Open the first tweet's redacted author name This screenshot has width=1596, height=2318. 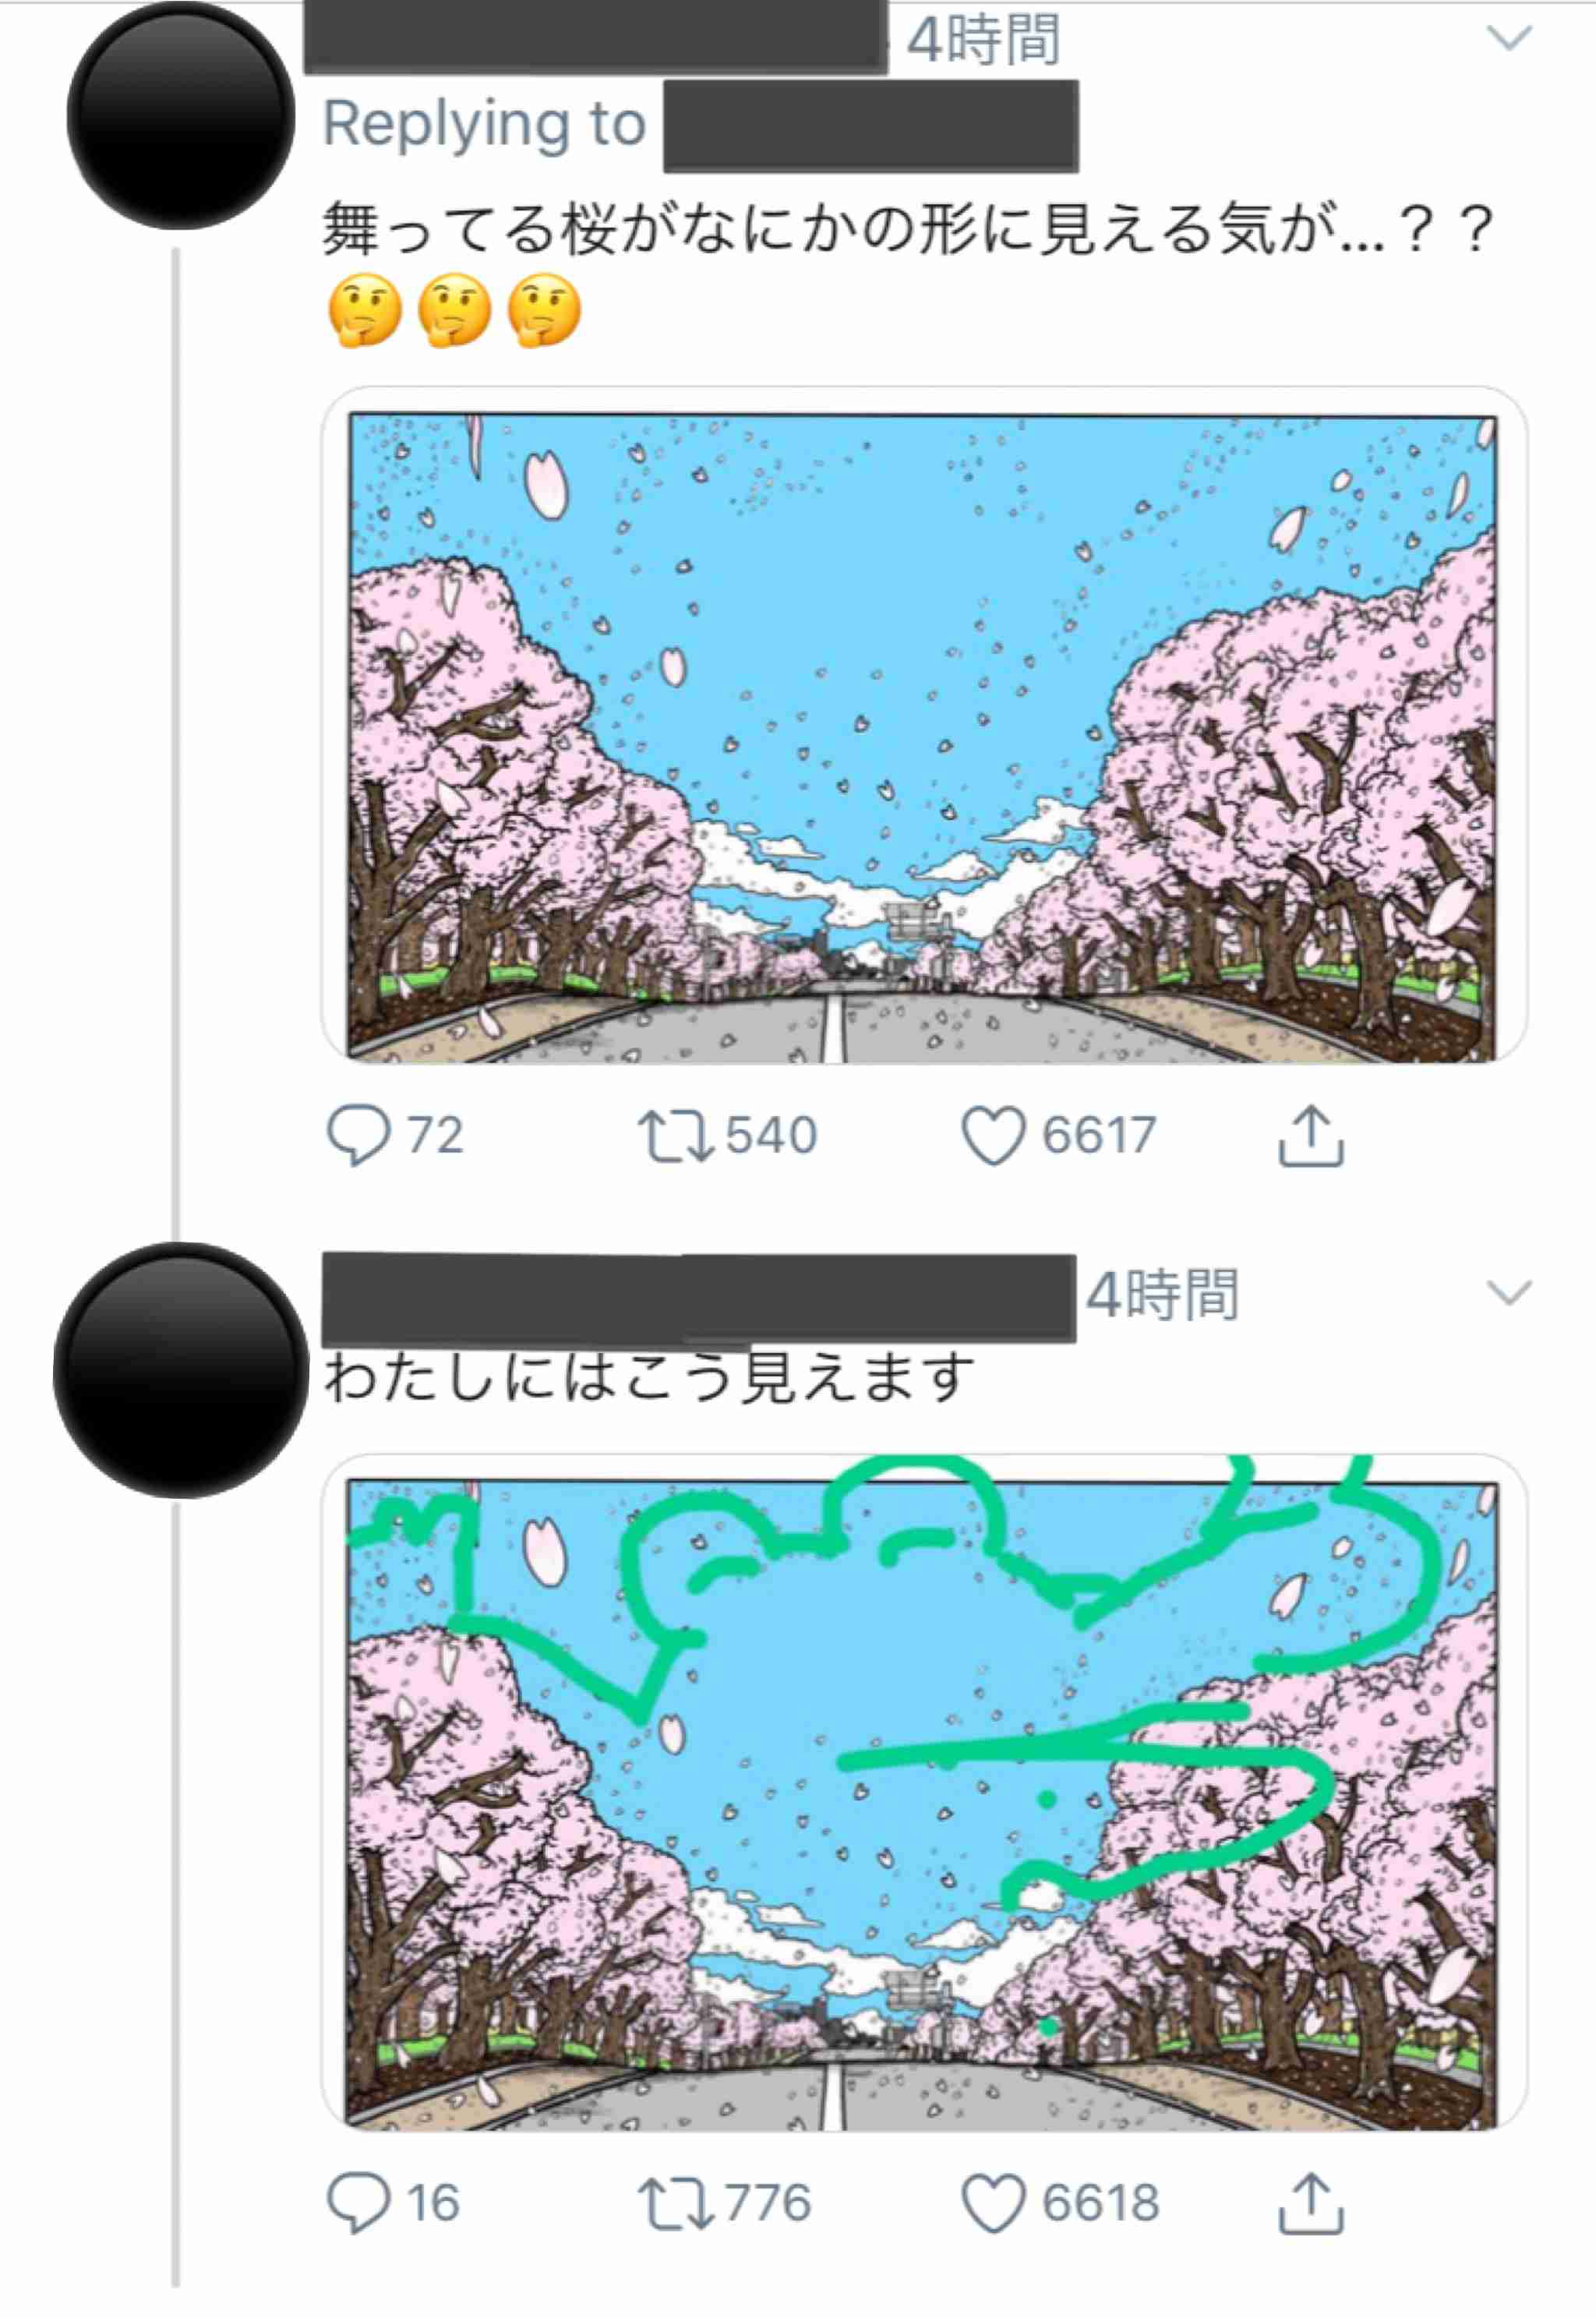pos(595,37)
